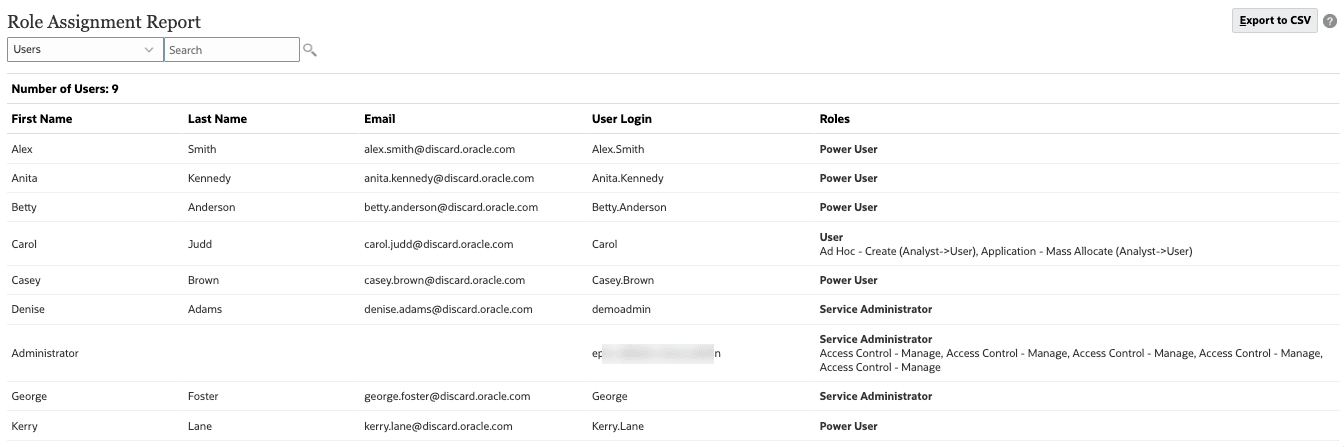Click Carol's Ad Hoc roles description
Viewport: 1344px width, 447px height.
[x=1005, y=251]
